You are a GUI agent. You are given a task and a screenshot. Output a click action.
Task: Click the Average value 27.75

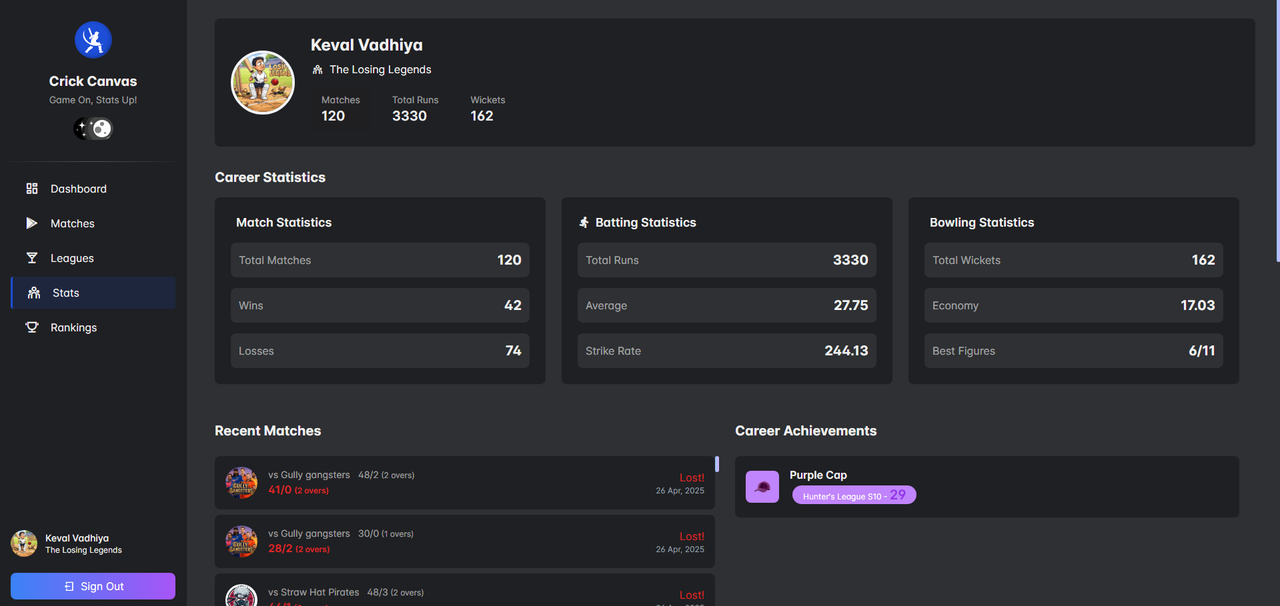coord(851,305)
